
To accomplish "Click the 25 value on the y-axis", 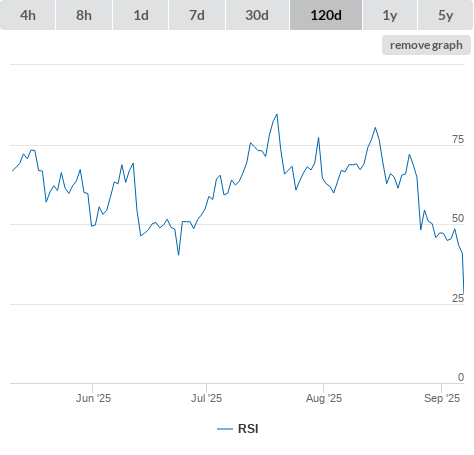I will tap(458, 298).
